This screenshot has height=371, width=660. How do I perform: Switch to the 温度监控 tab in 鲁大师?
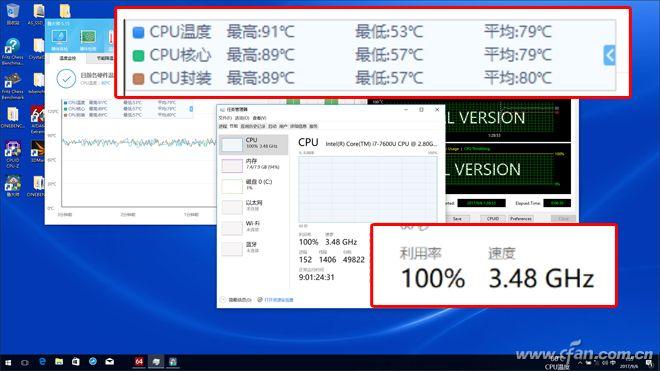click(x=67, y=58)
